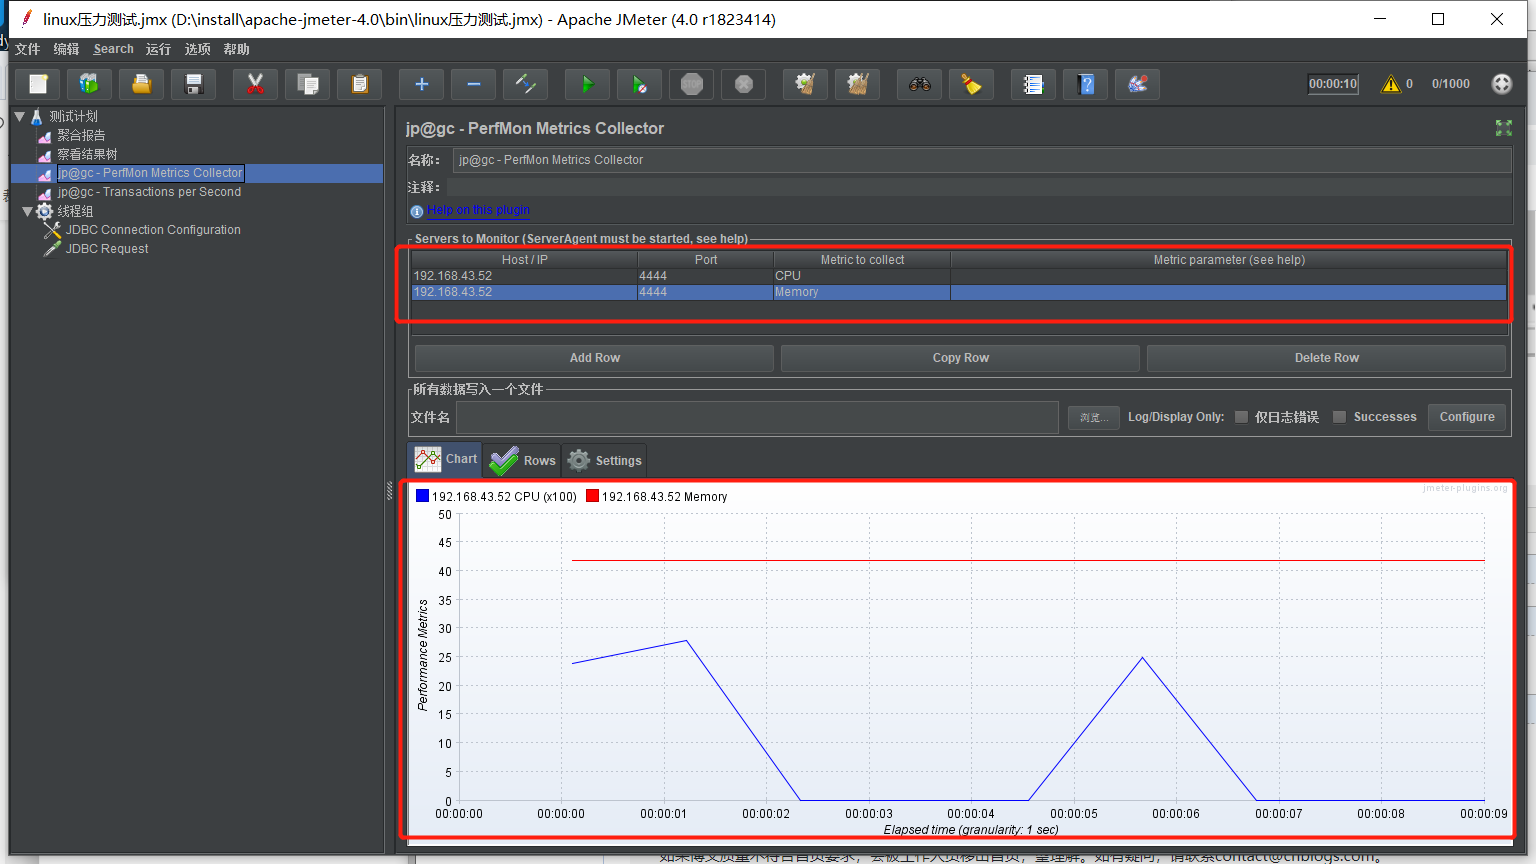Open the 帮助 menu
Viewport: 1536px width, 864px height.
point(236,49)
